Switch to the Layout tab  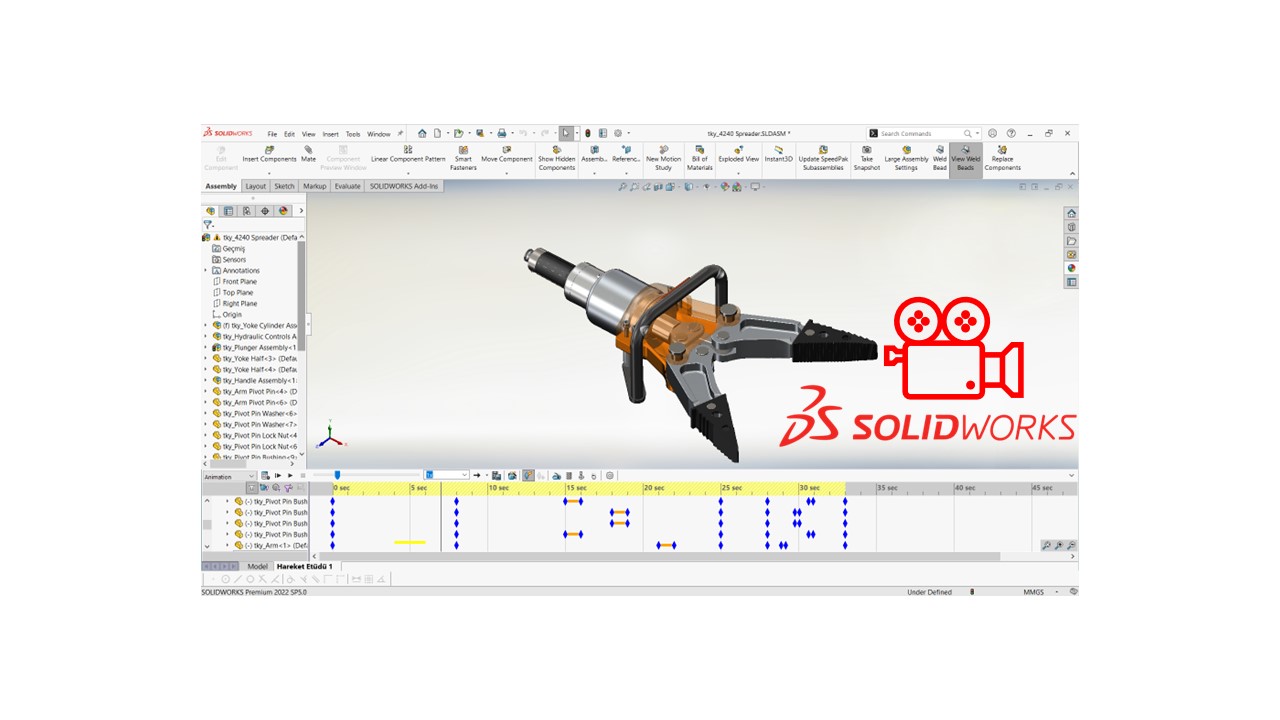click(x=256, y=186)
